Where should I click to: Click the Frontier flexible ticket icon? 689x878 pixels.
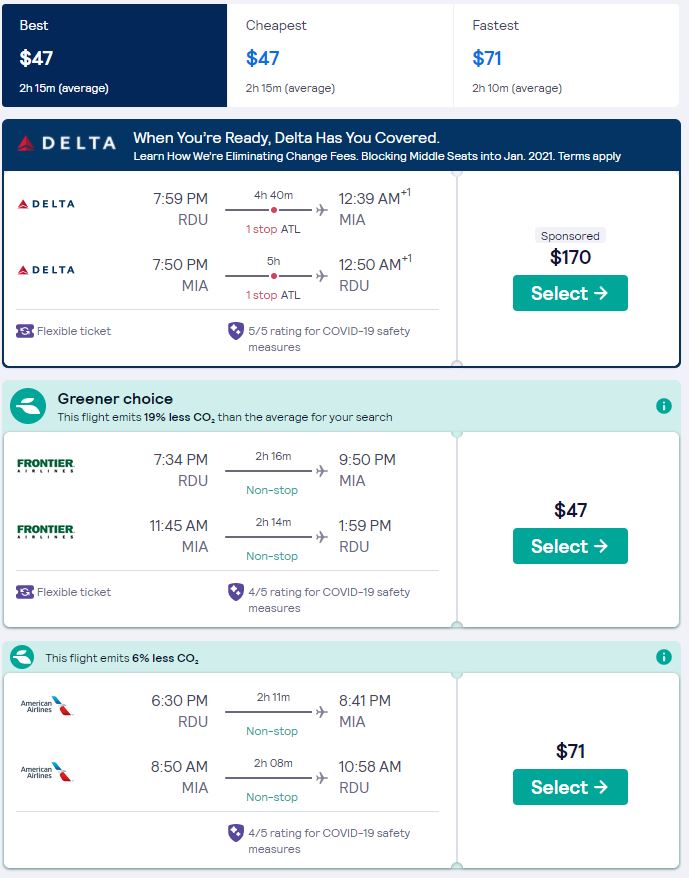tap(25, 592)
